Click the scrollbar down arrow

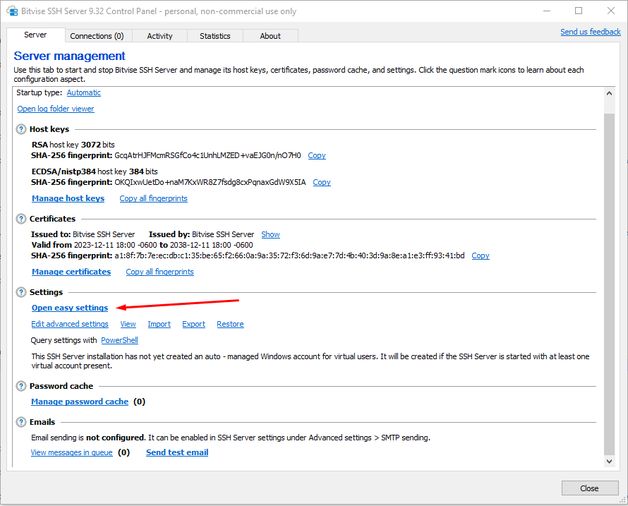609,462
